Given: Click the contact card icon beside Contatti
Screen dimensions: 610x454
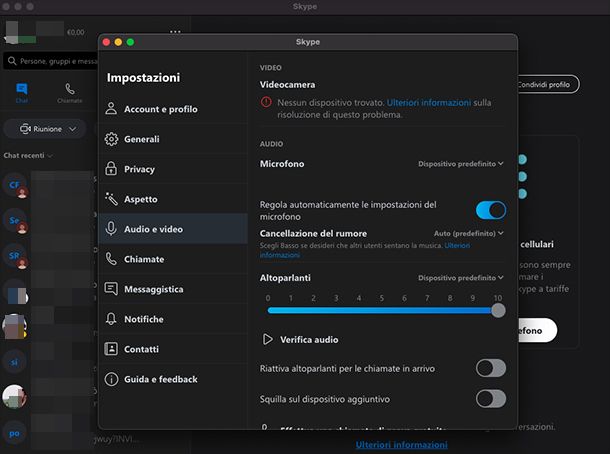Looking at the screenshot, I should coord(111,349).
